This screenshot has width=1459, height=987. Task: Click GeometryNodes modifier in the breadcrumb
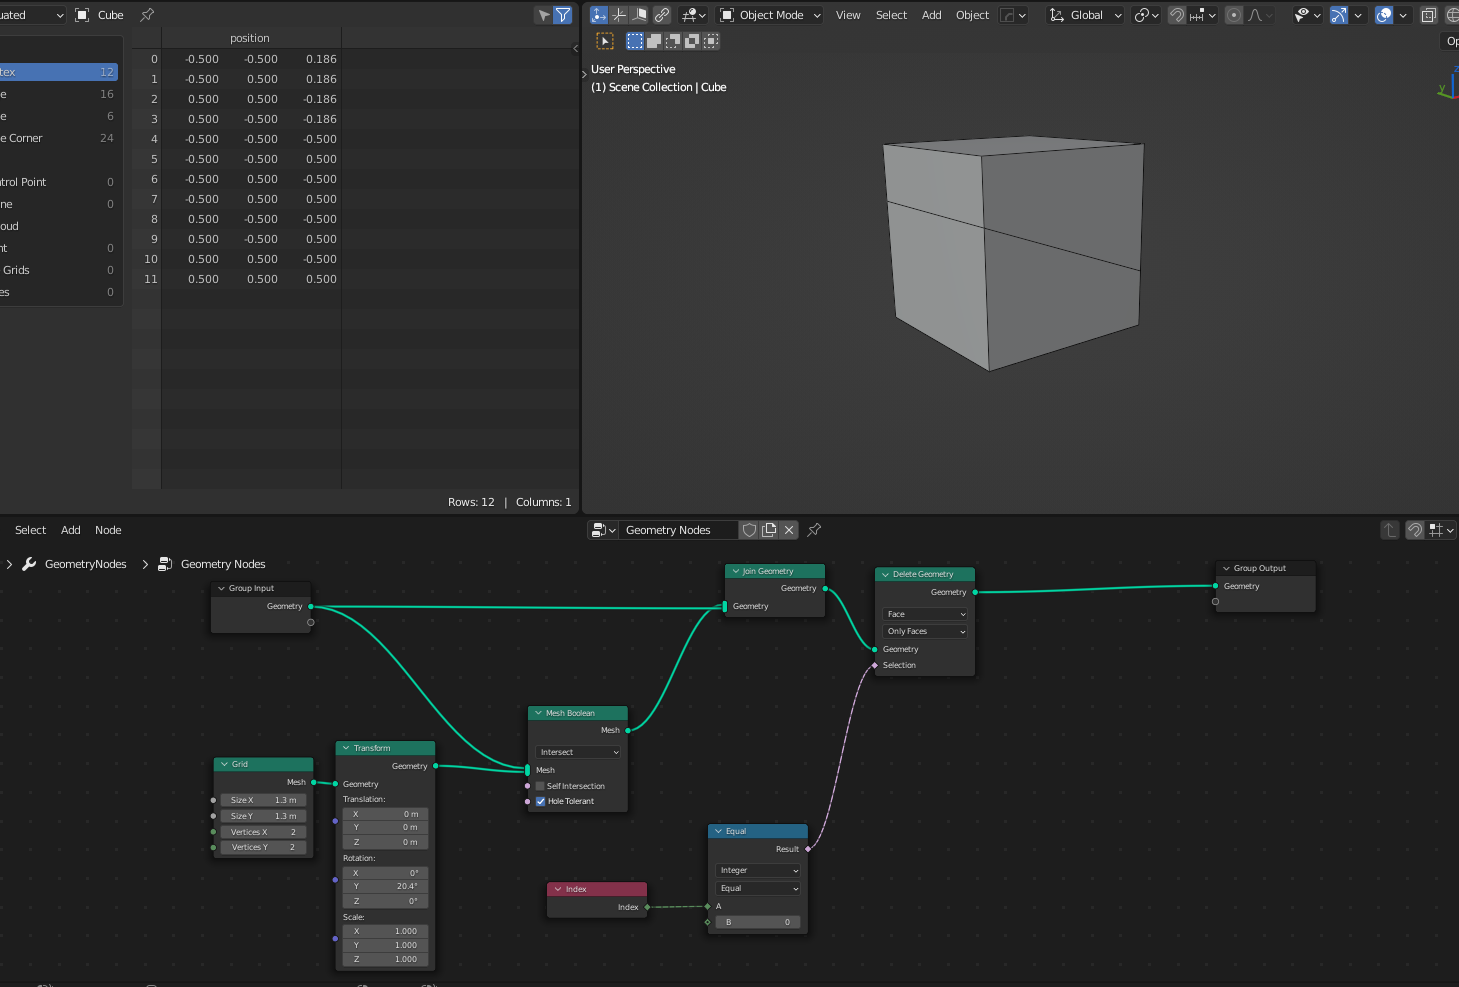pos(85,564)
